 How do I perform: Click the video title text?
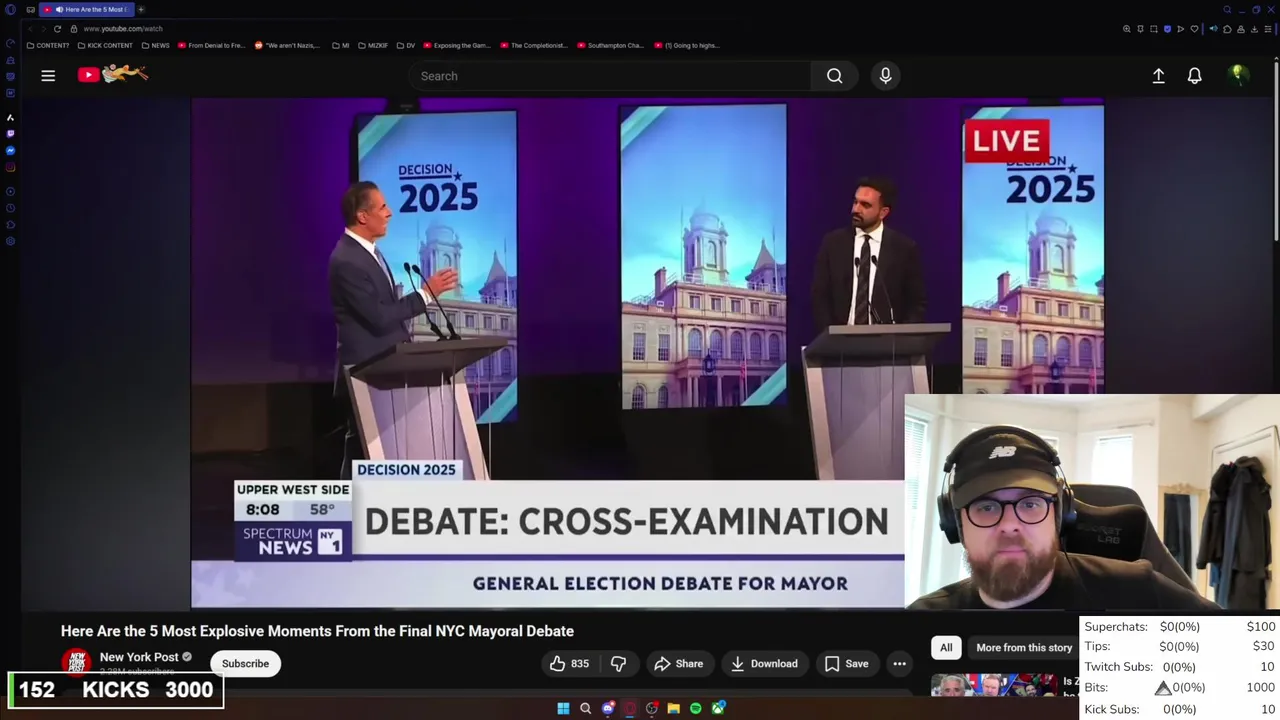tap(317, 631)
